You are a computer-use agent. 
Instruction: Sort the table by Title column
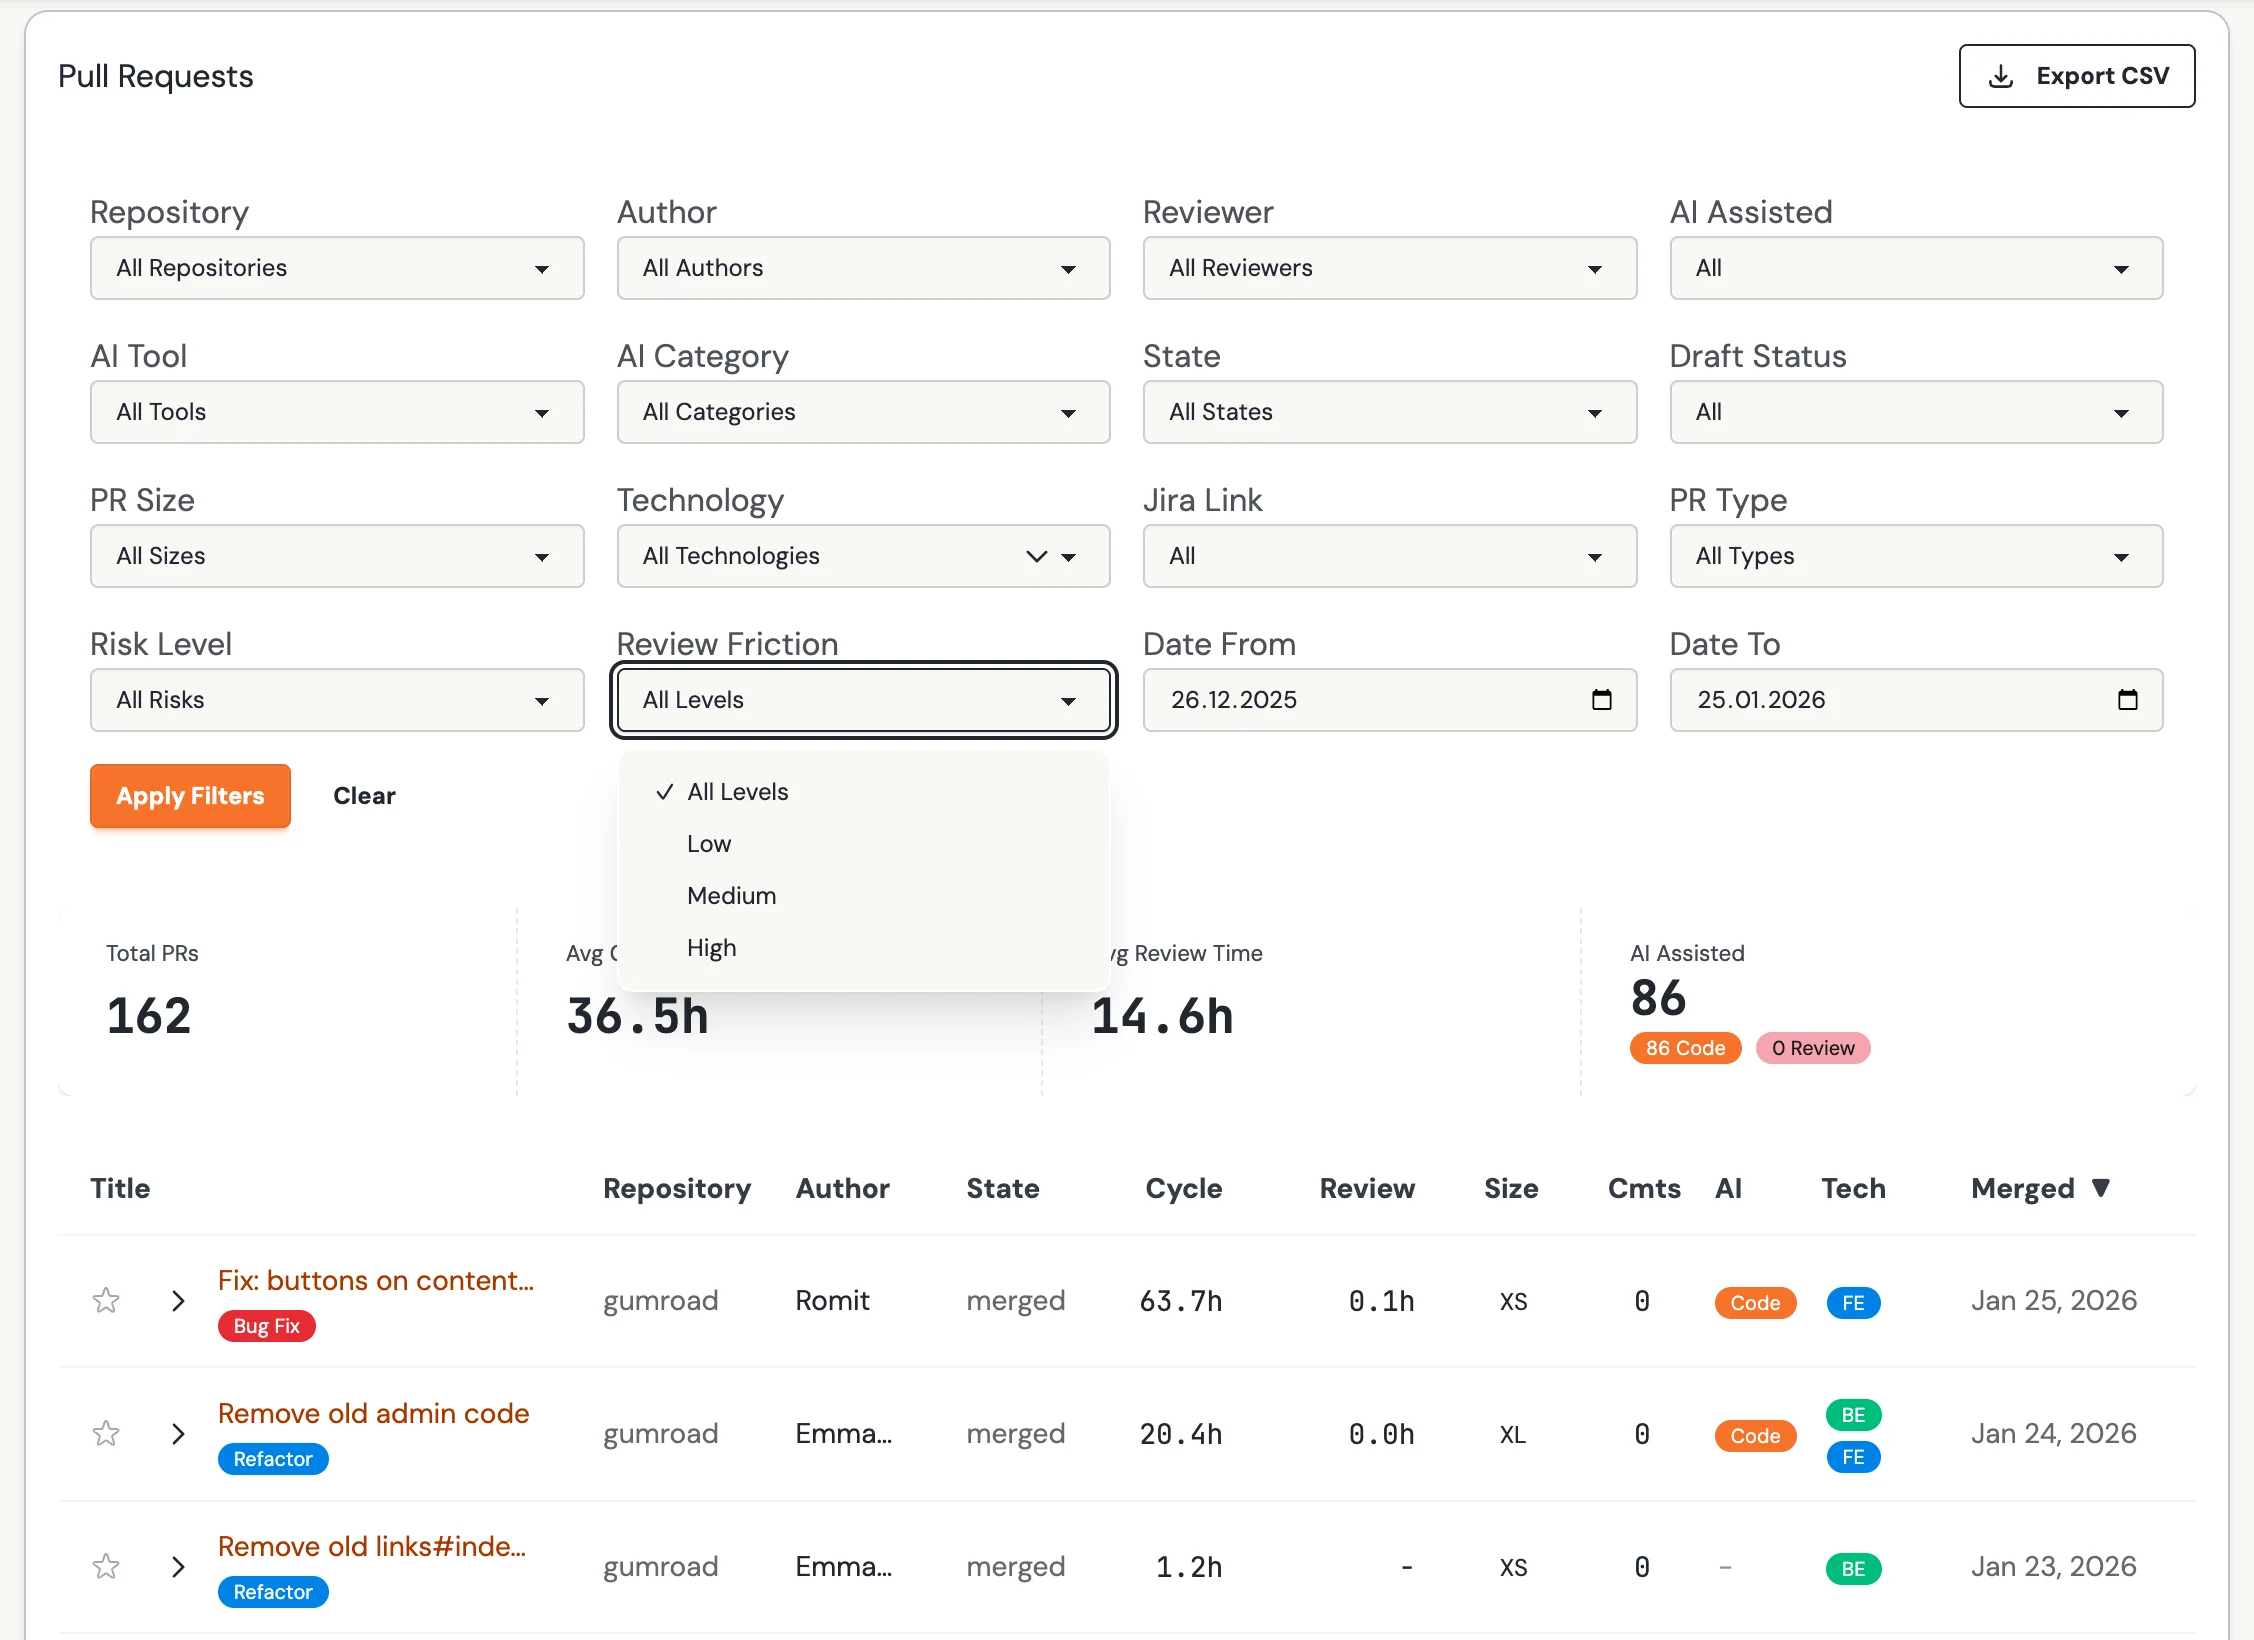(120, 1188)
